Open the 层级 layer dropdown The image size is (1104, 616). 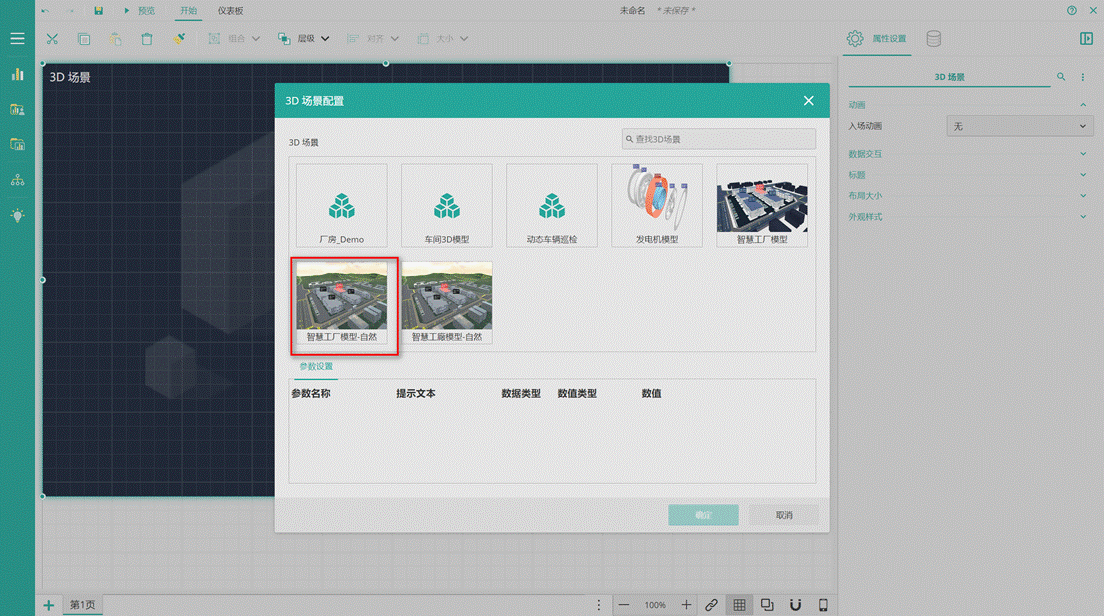pos(303,39)
